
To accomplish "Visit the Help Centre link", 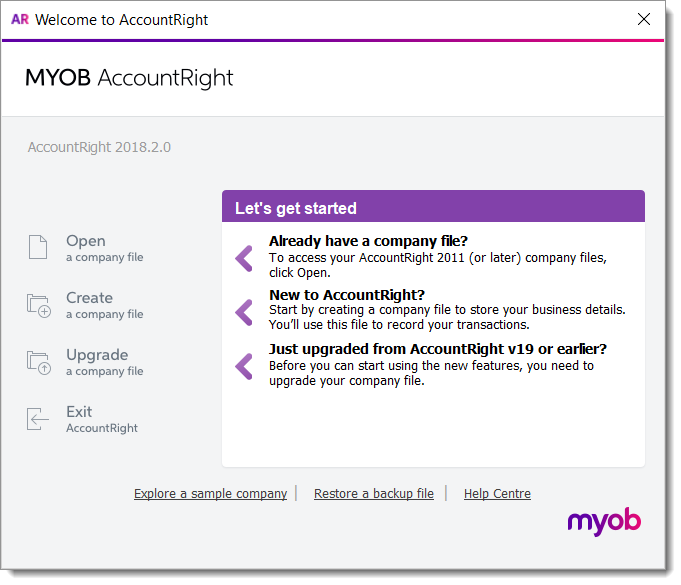I will [497, 494].
